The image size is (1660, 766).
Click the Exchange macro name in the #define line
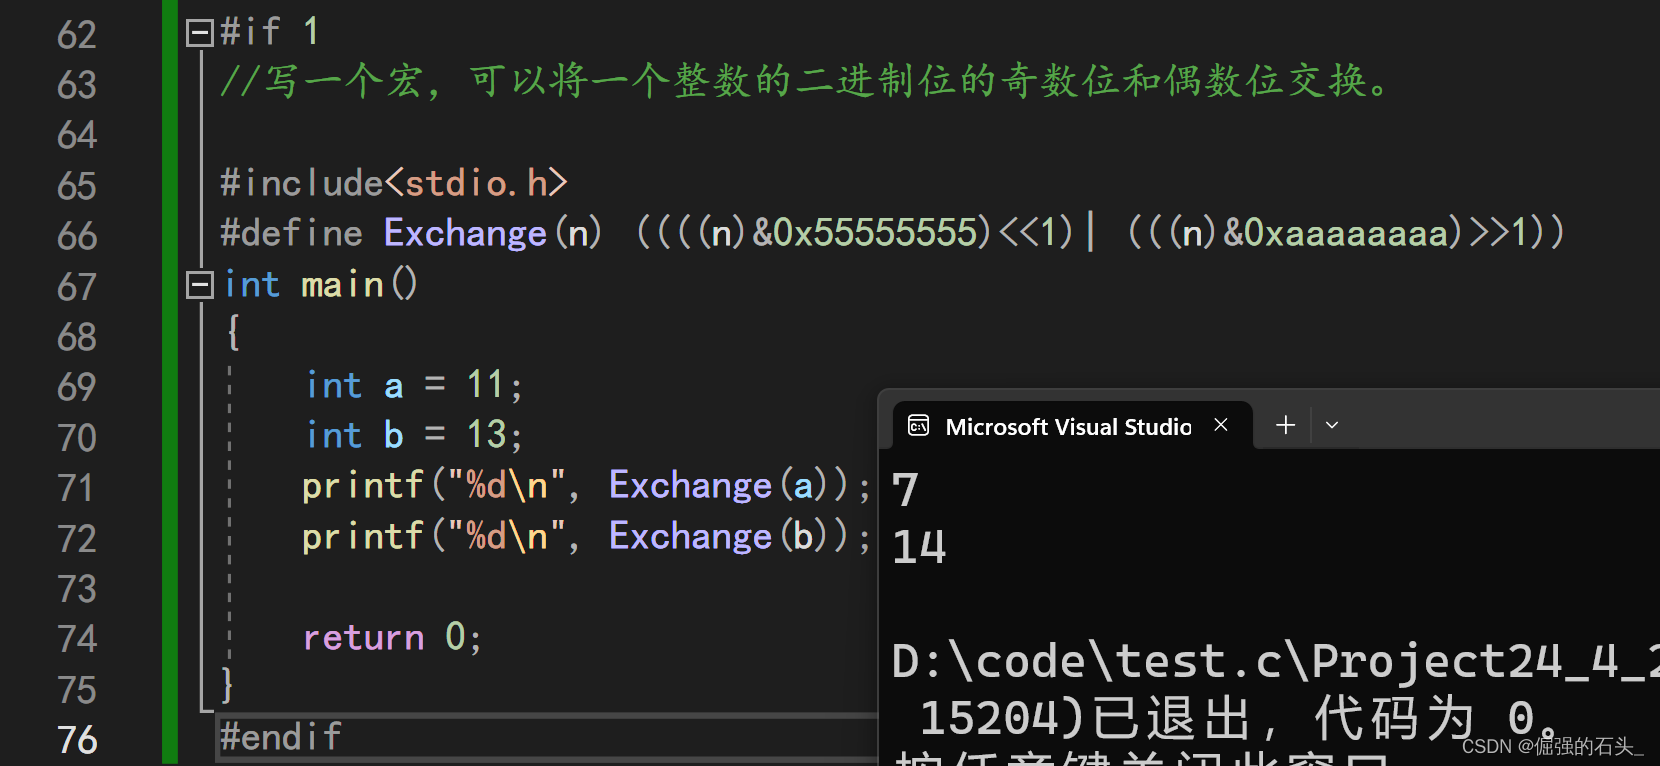coord(465,234)
